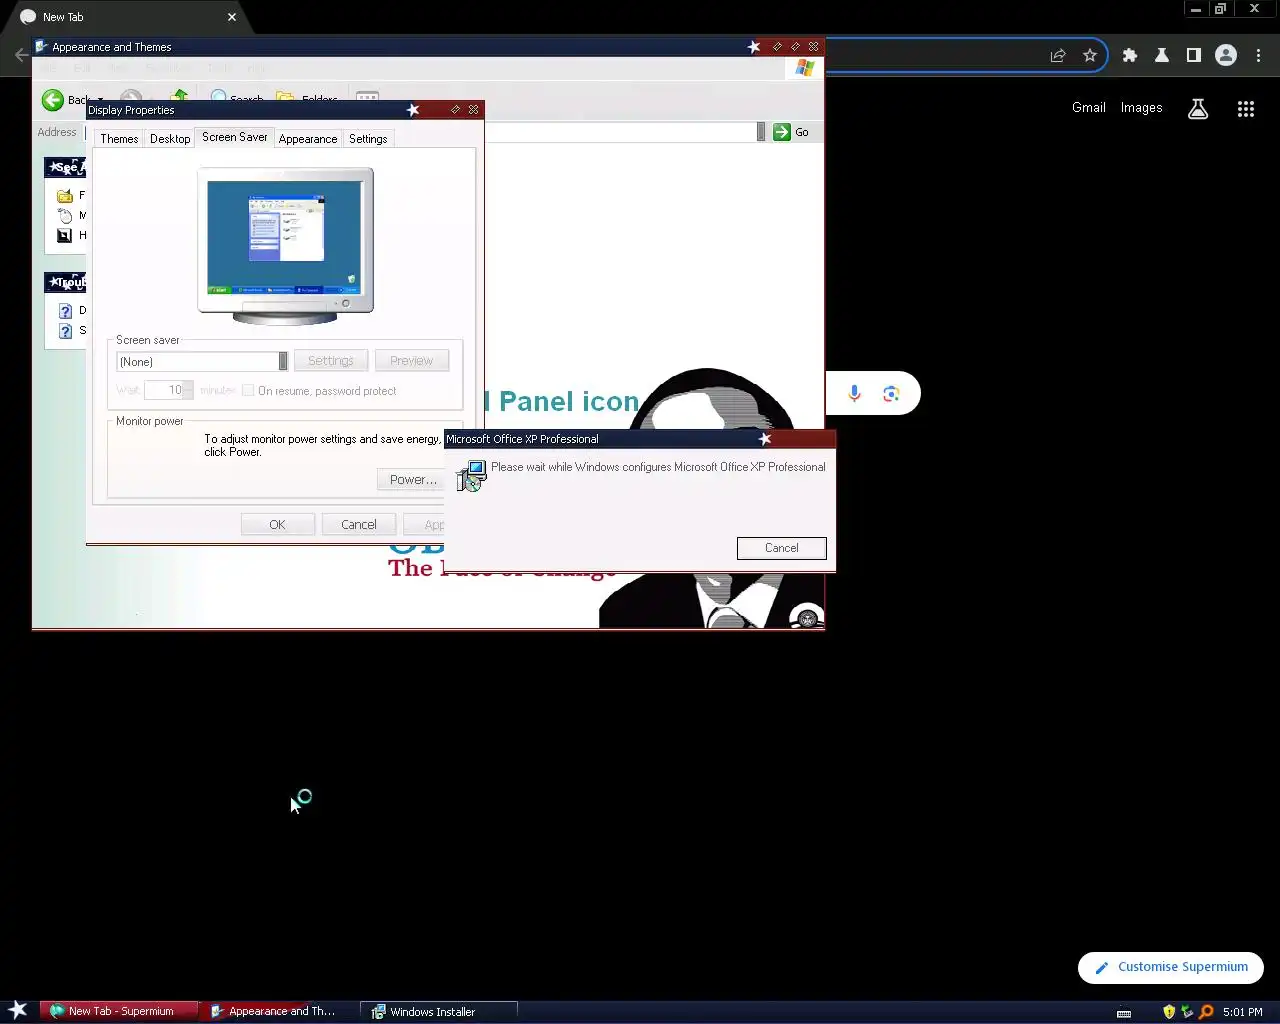The height and width of the screenshot is (1024, 1280).
Task: Click OK in Display Properties
Action: tap(277, 524)
